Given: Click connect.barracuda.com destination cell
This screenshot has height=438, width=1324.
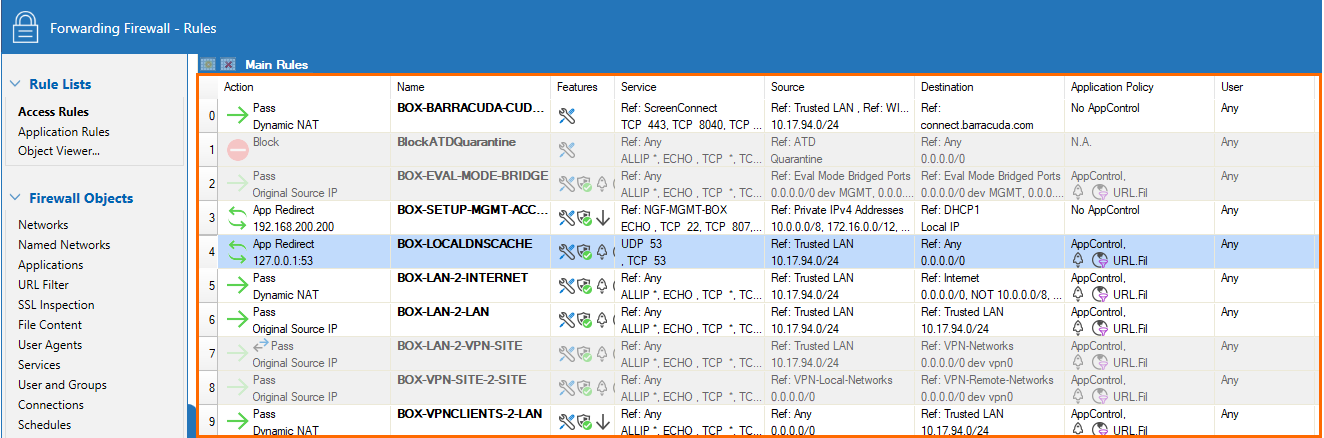Looking at the screenshot, I should 977,125.
